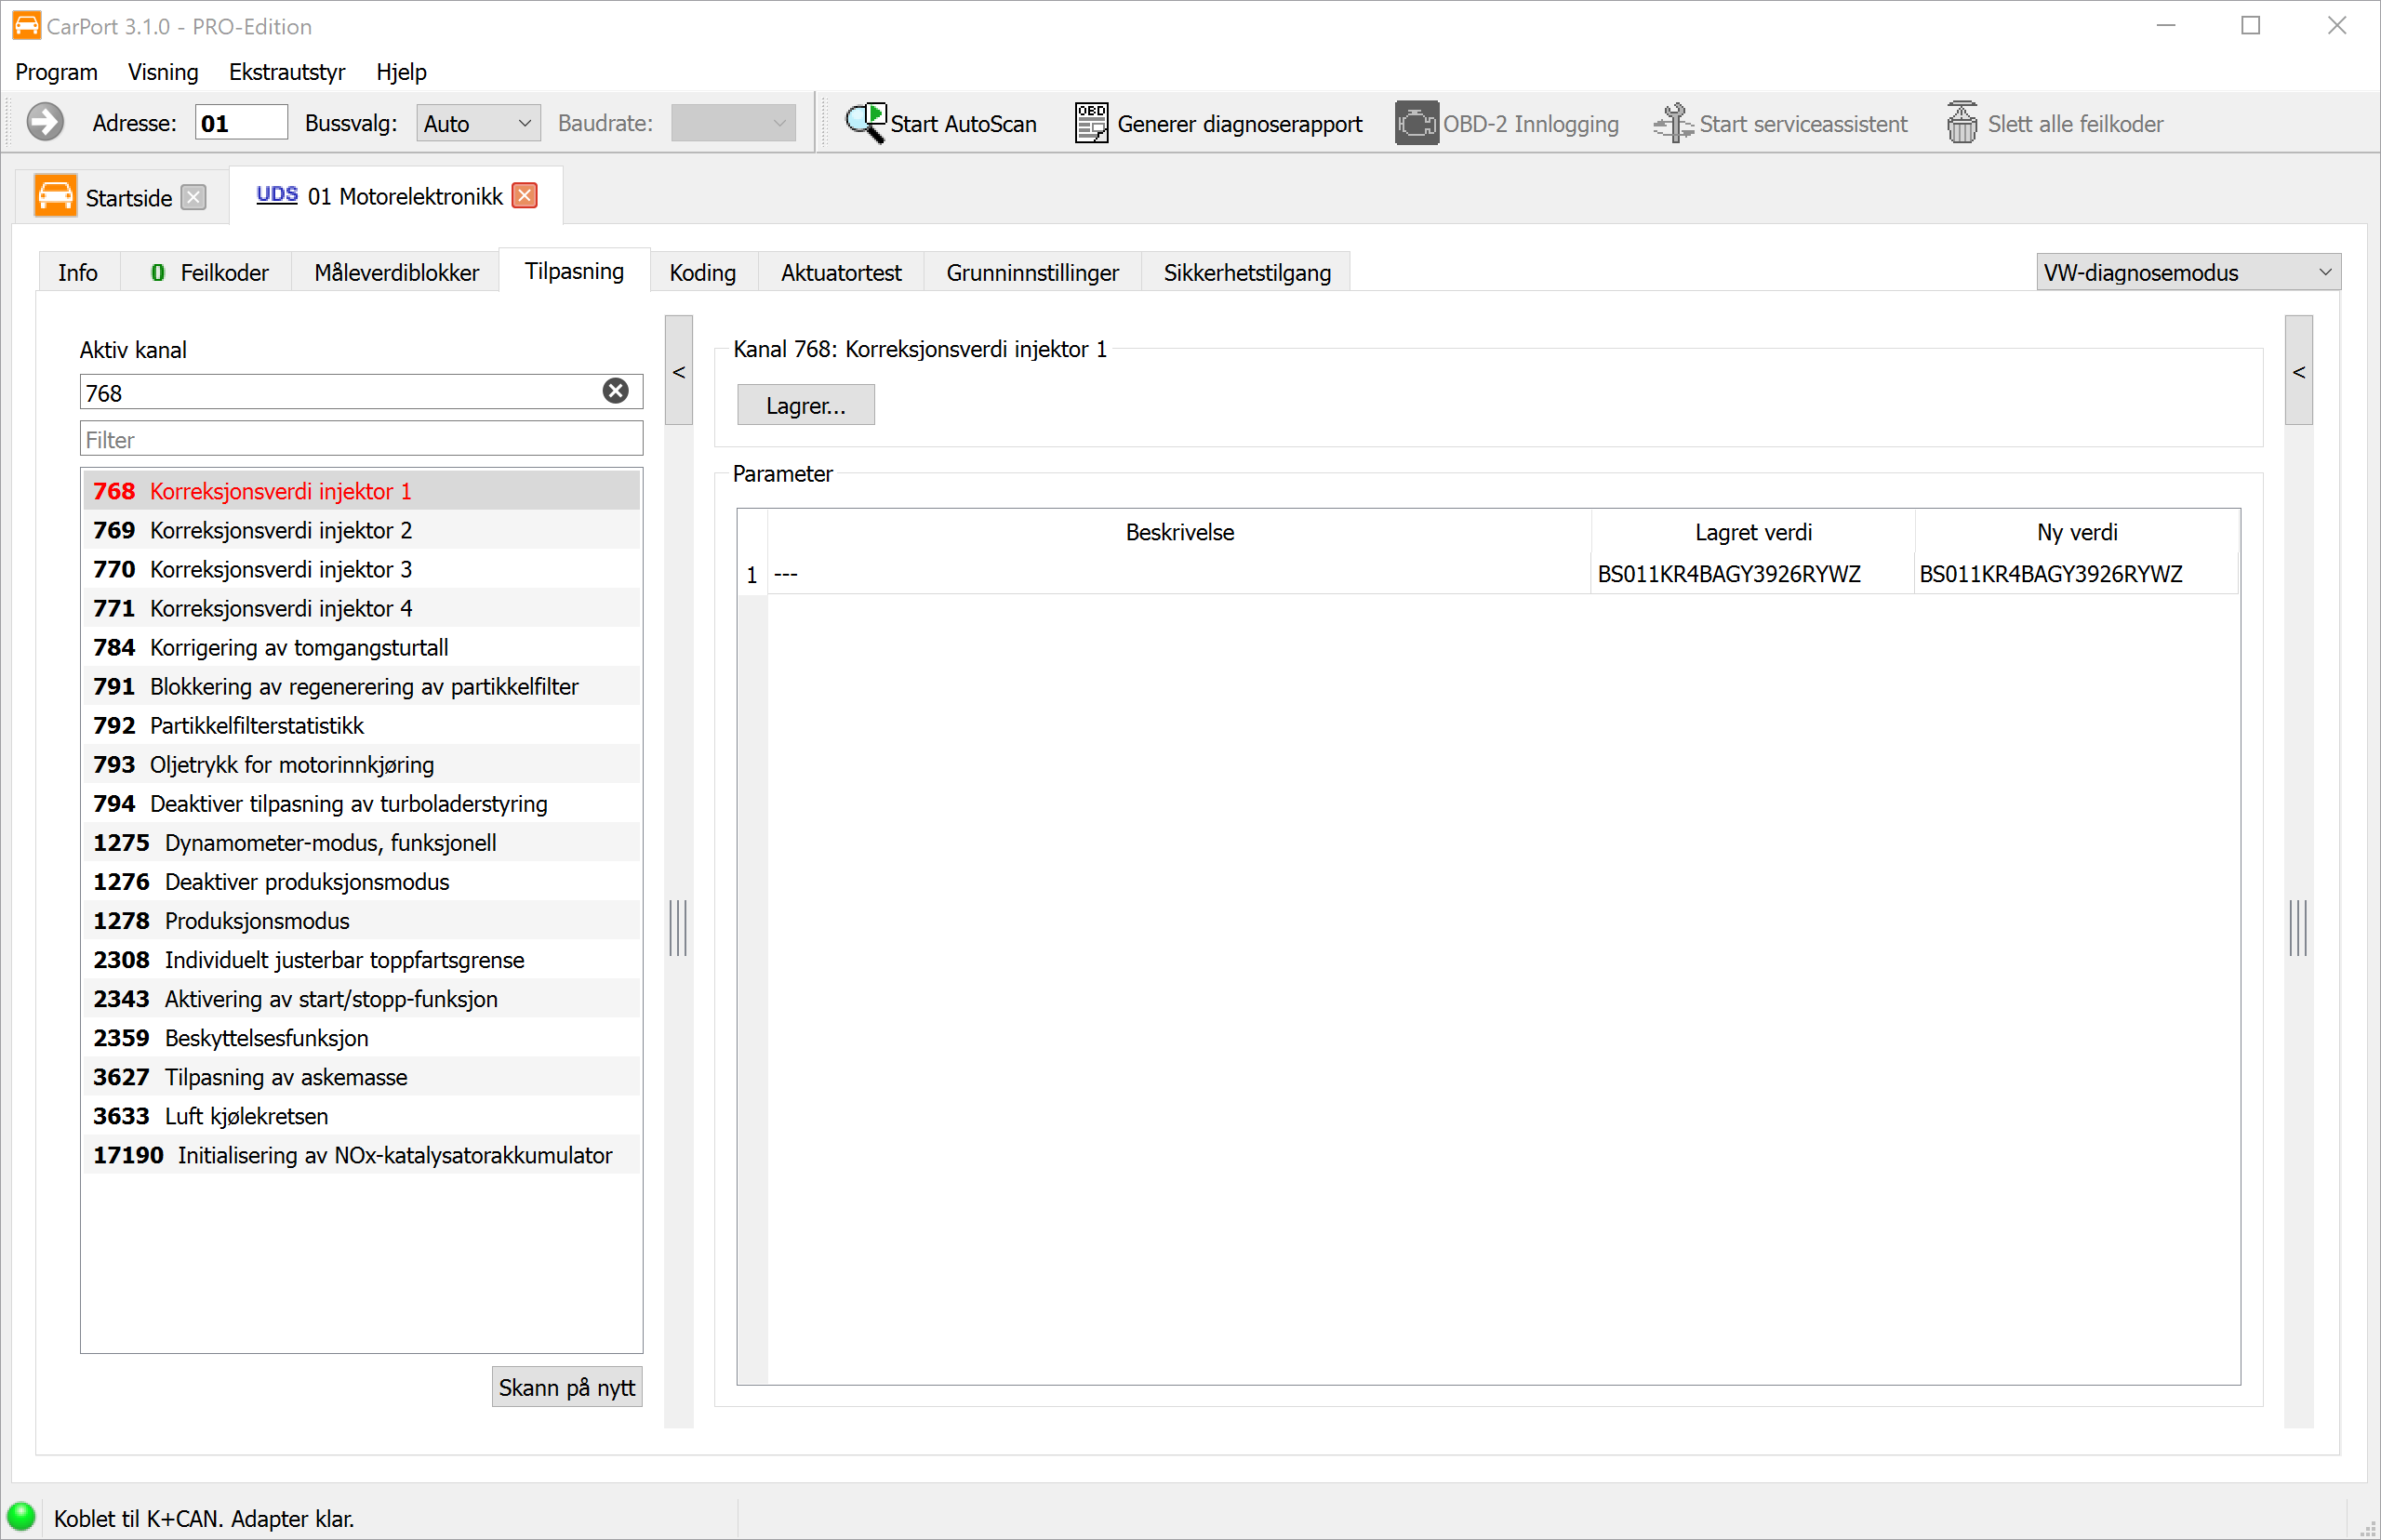
Task: Select the Tilpasning tab
Action: pos(574,271)
